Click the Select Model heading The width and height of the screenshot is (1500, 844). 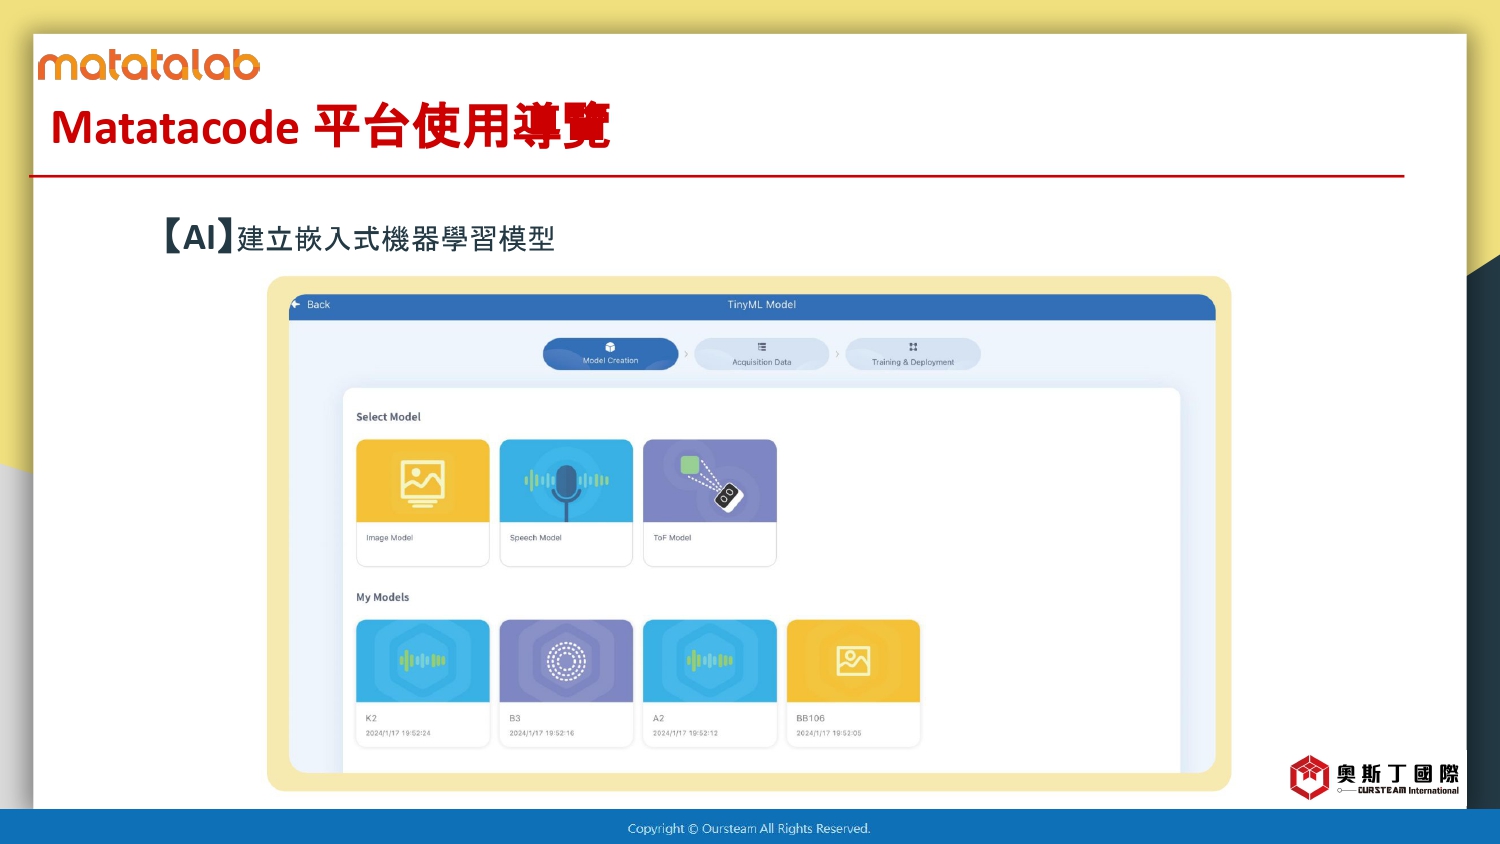click(388, 417)
